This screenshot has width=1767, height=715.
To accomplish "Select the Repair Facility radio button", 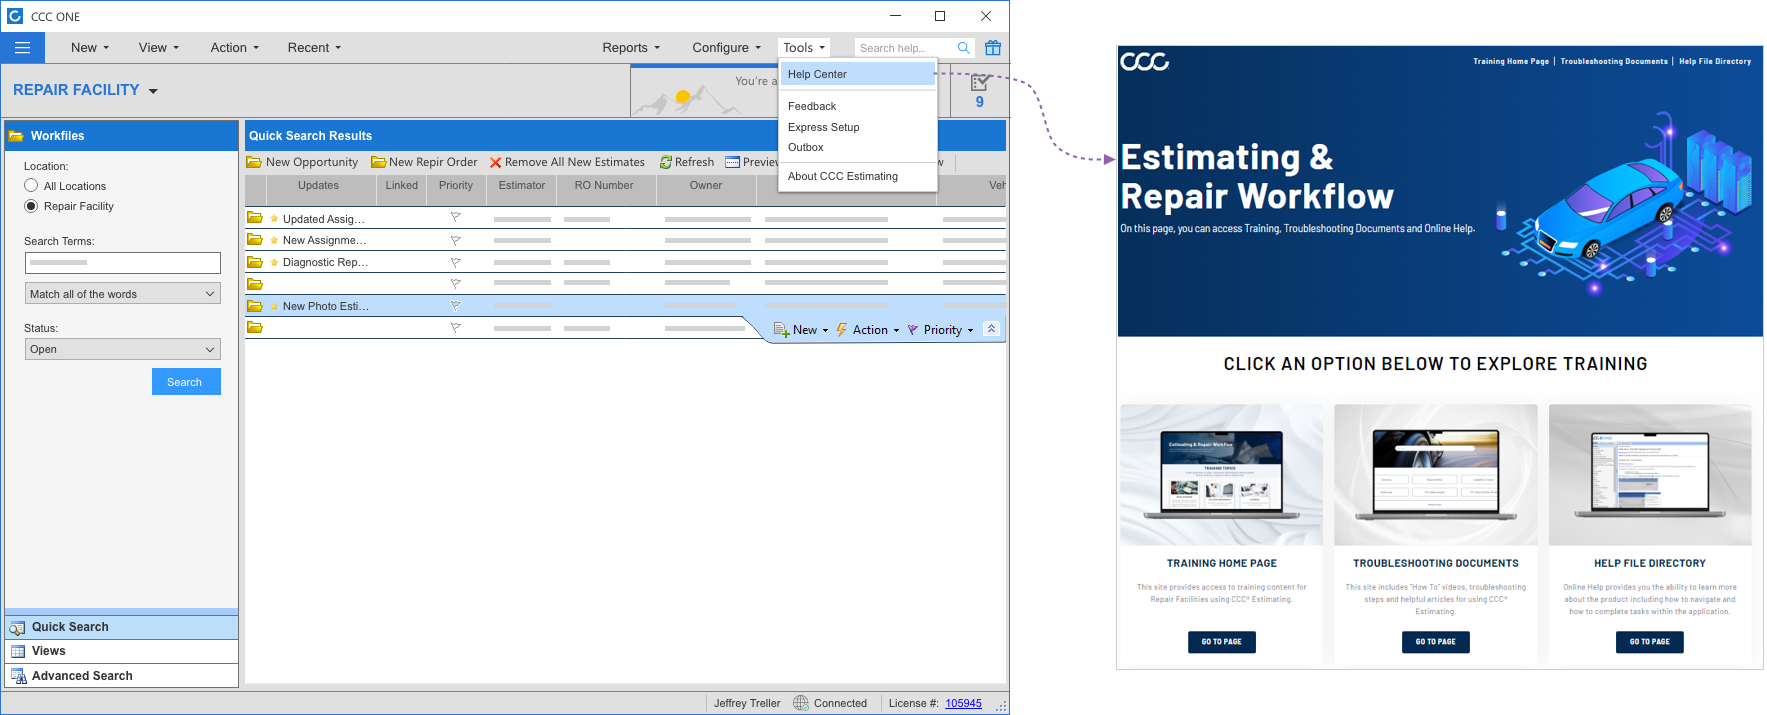I will 31,206.
